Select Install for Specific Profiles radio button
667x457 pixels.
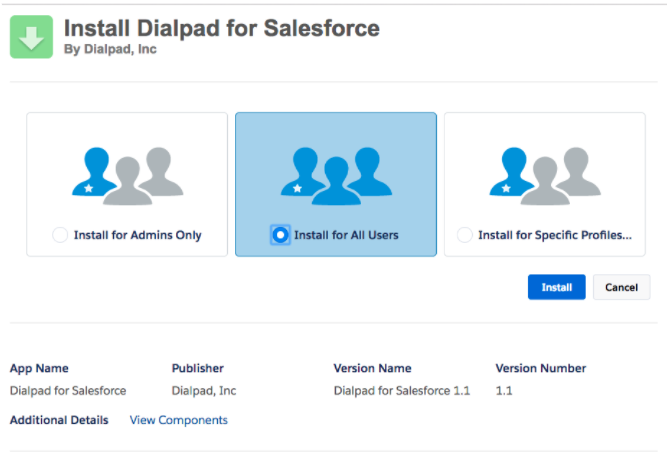coord(465,235)
